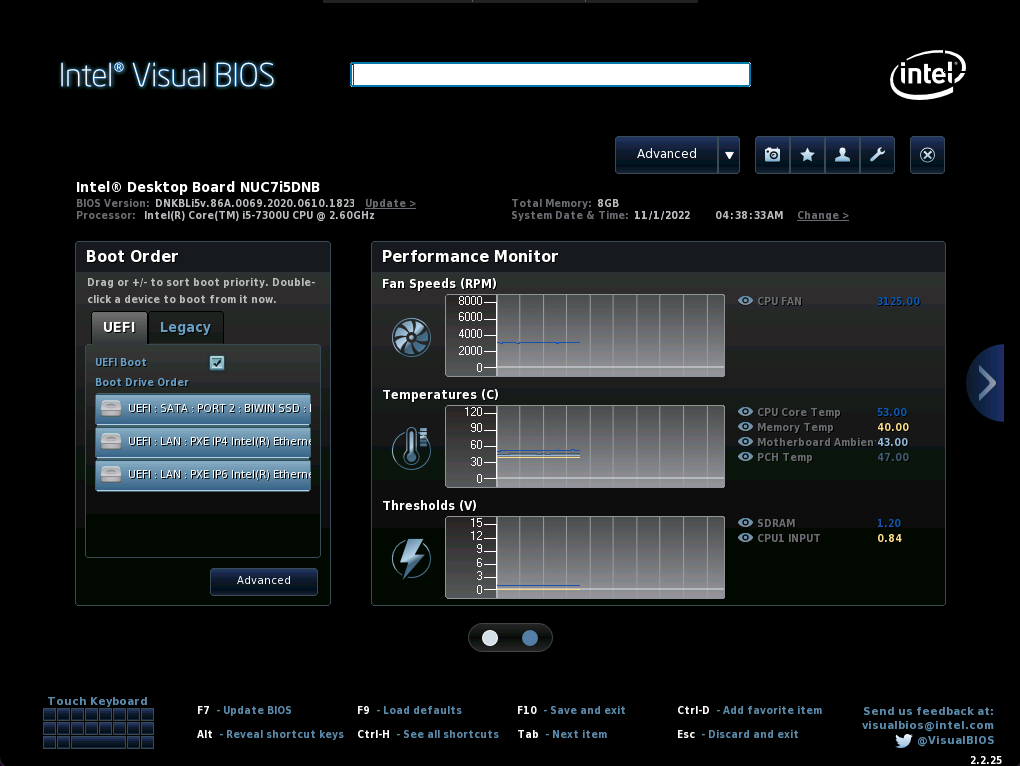Click Esc Discard and exit shortcut
This screenshot has height=766, width=1020.
(x=738, y=734)
